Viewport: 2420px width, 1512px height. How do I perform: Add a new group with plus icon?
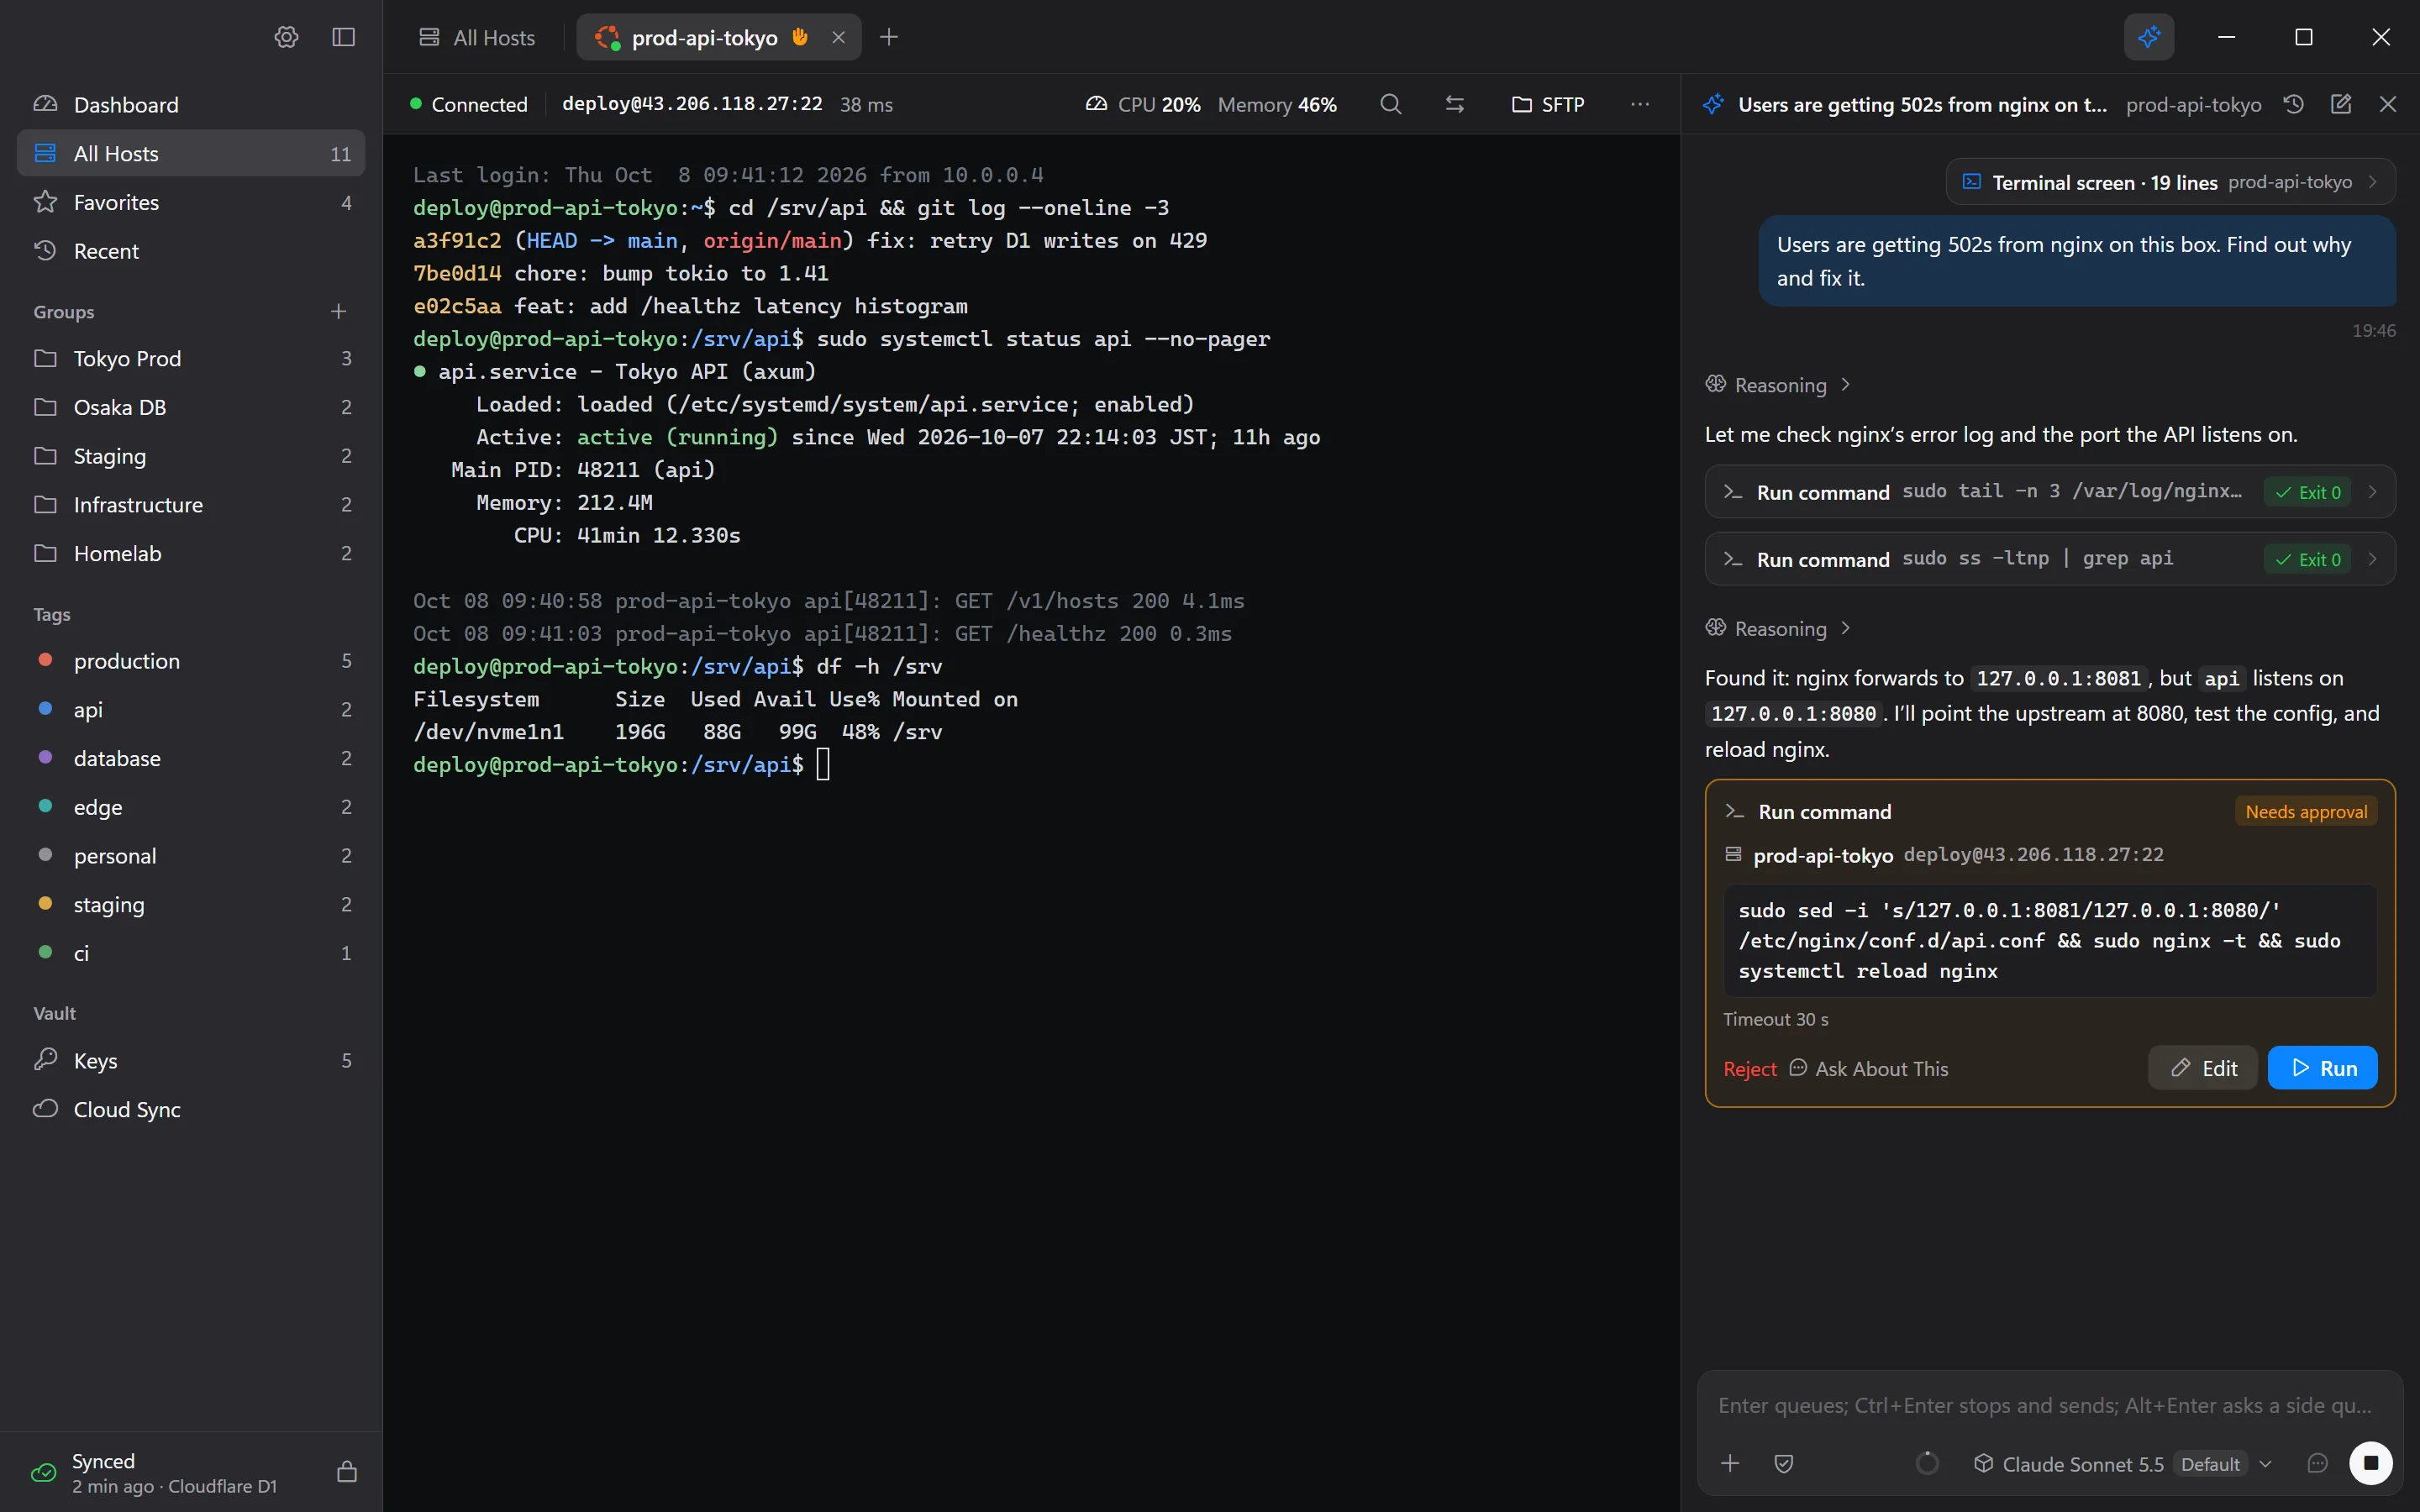338,311
